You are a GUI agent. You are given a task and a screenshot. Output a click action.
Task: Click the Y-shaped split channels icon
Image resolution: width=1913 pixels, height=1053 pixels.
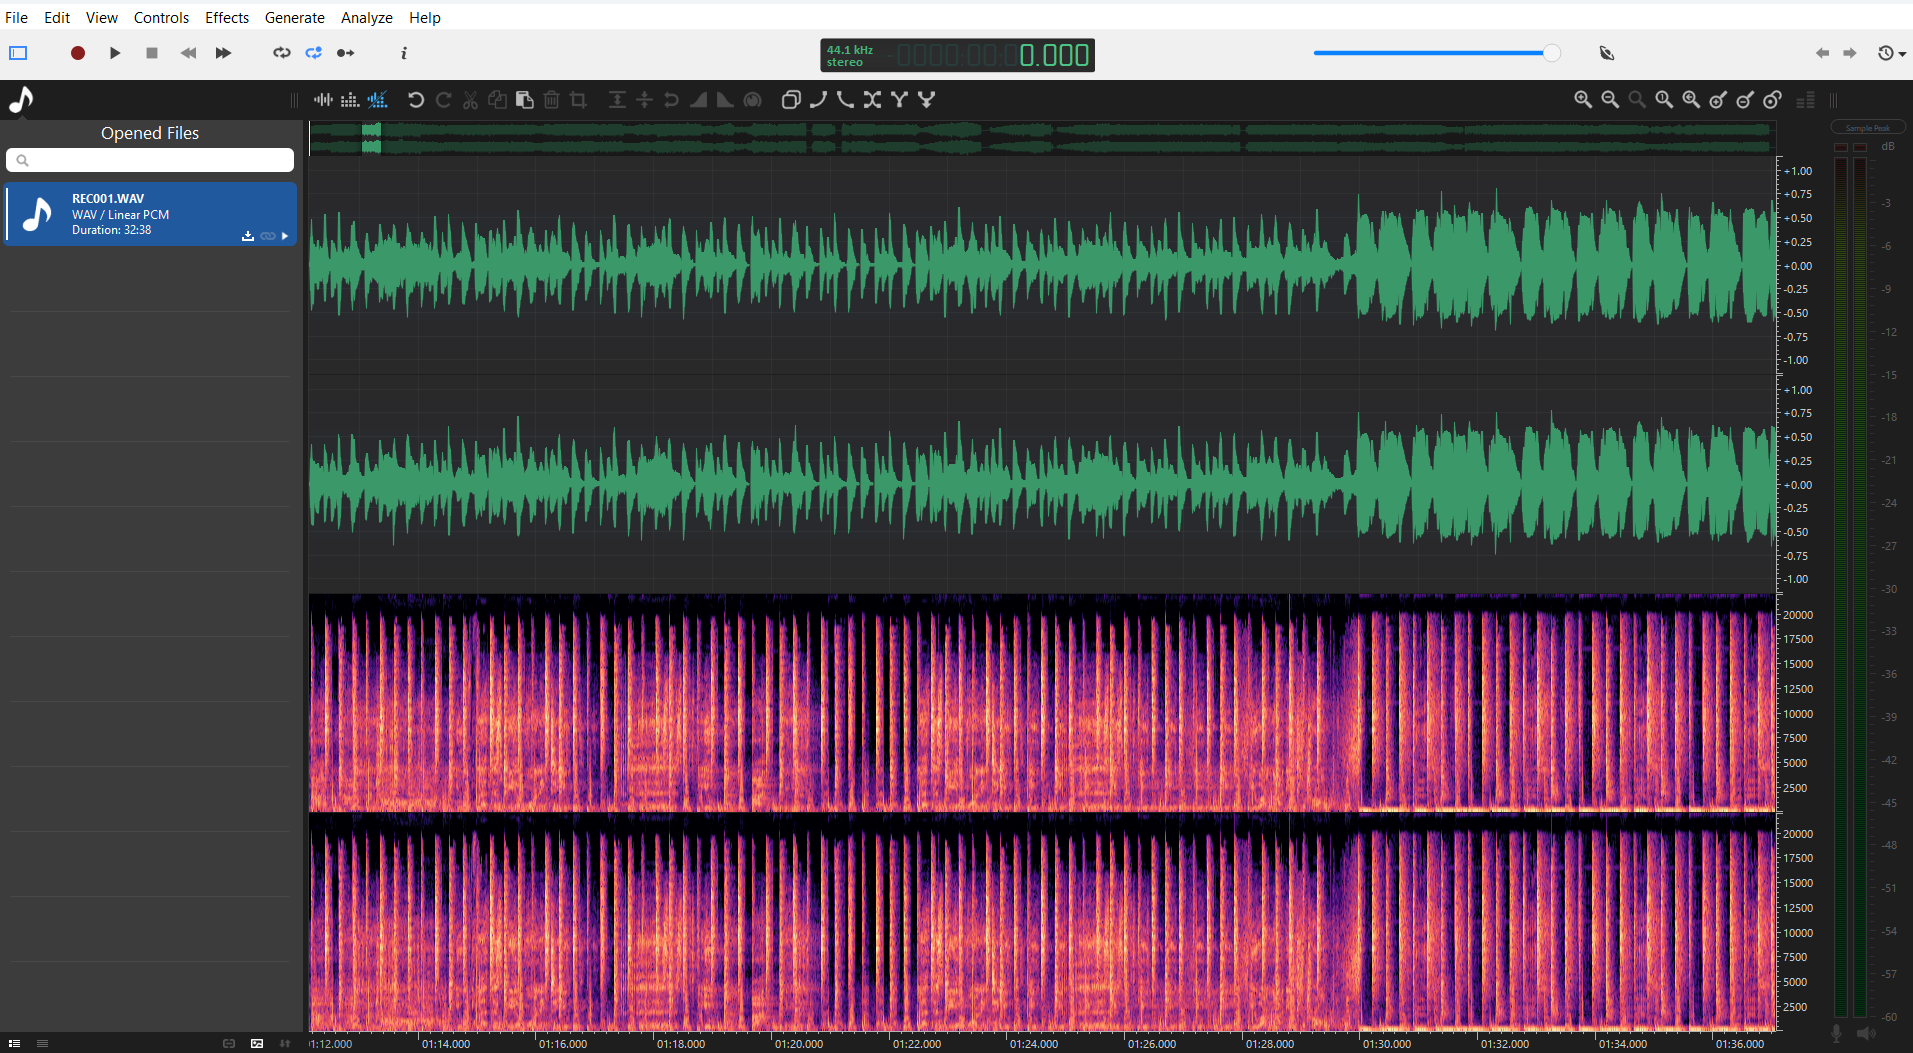[x=899, y=100]
